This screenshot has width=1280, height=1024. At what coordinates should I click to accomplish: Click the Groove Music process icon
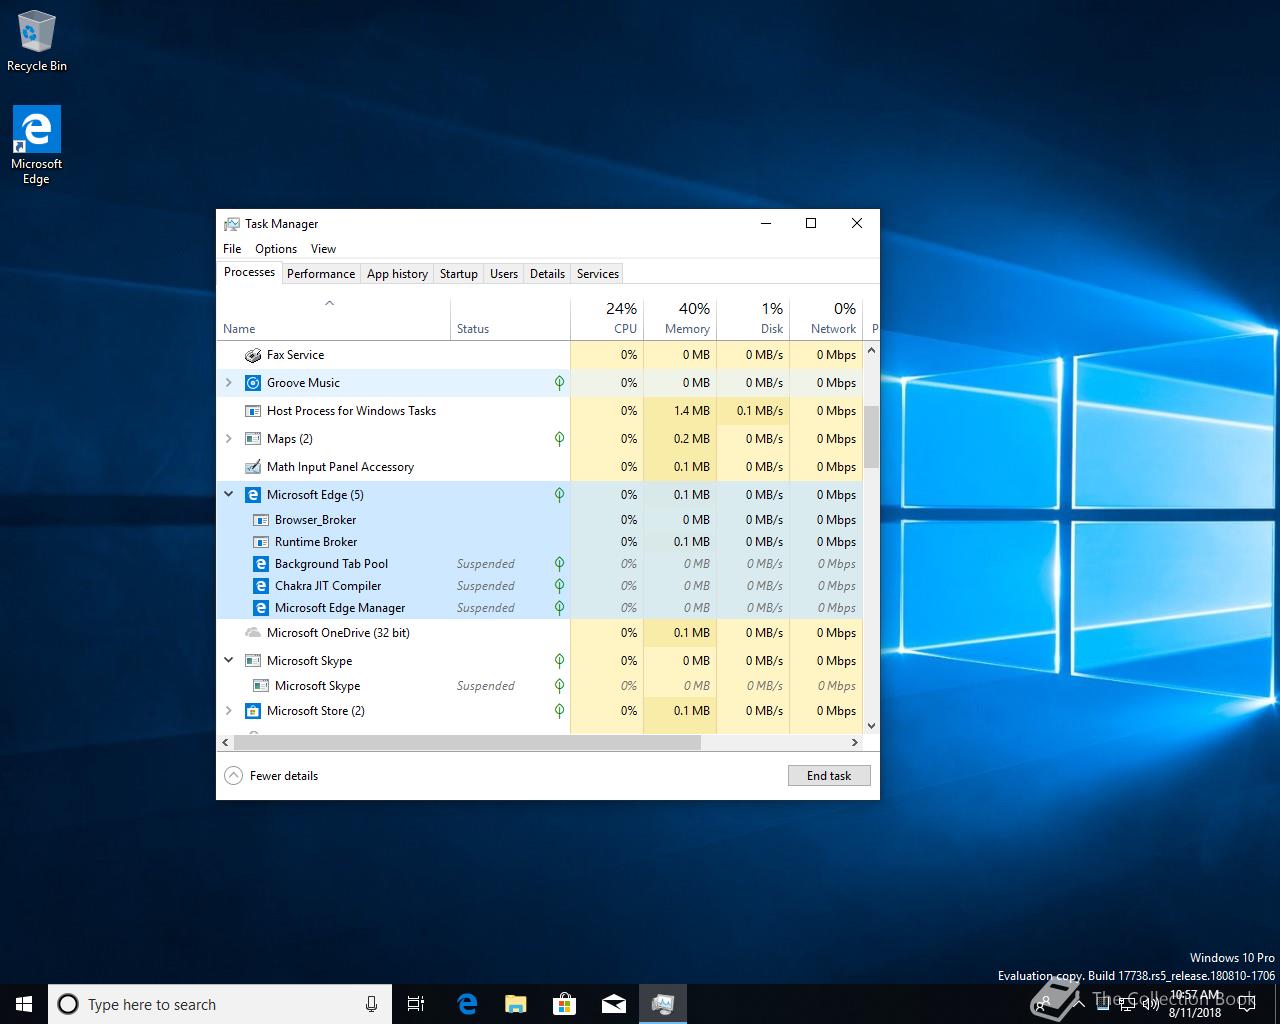click(x=253, y=383)
